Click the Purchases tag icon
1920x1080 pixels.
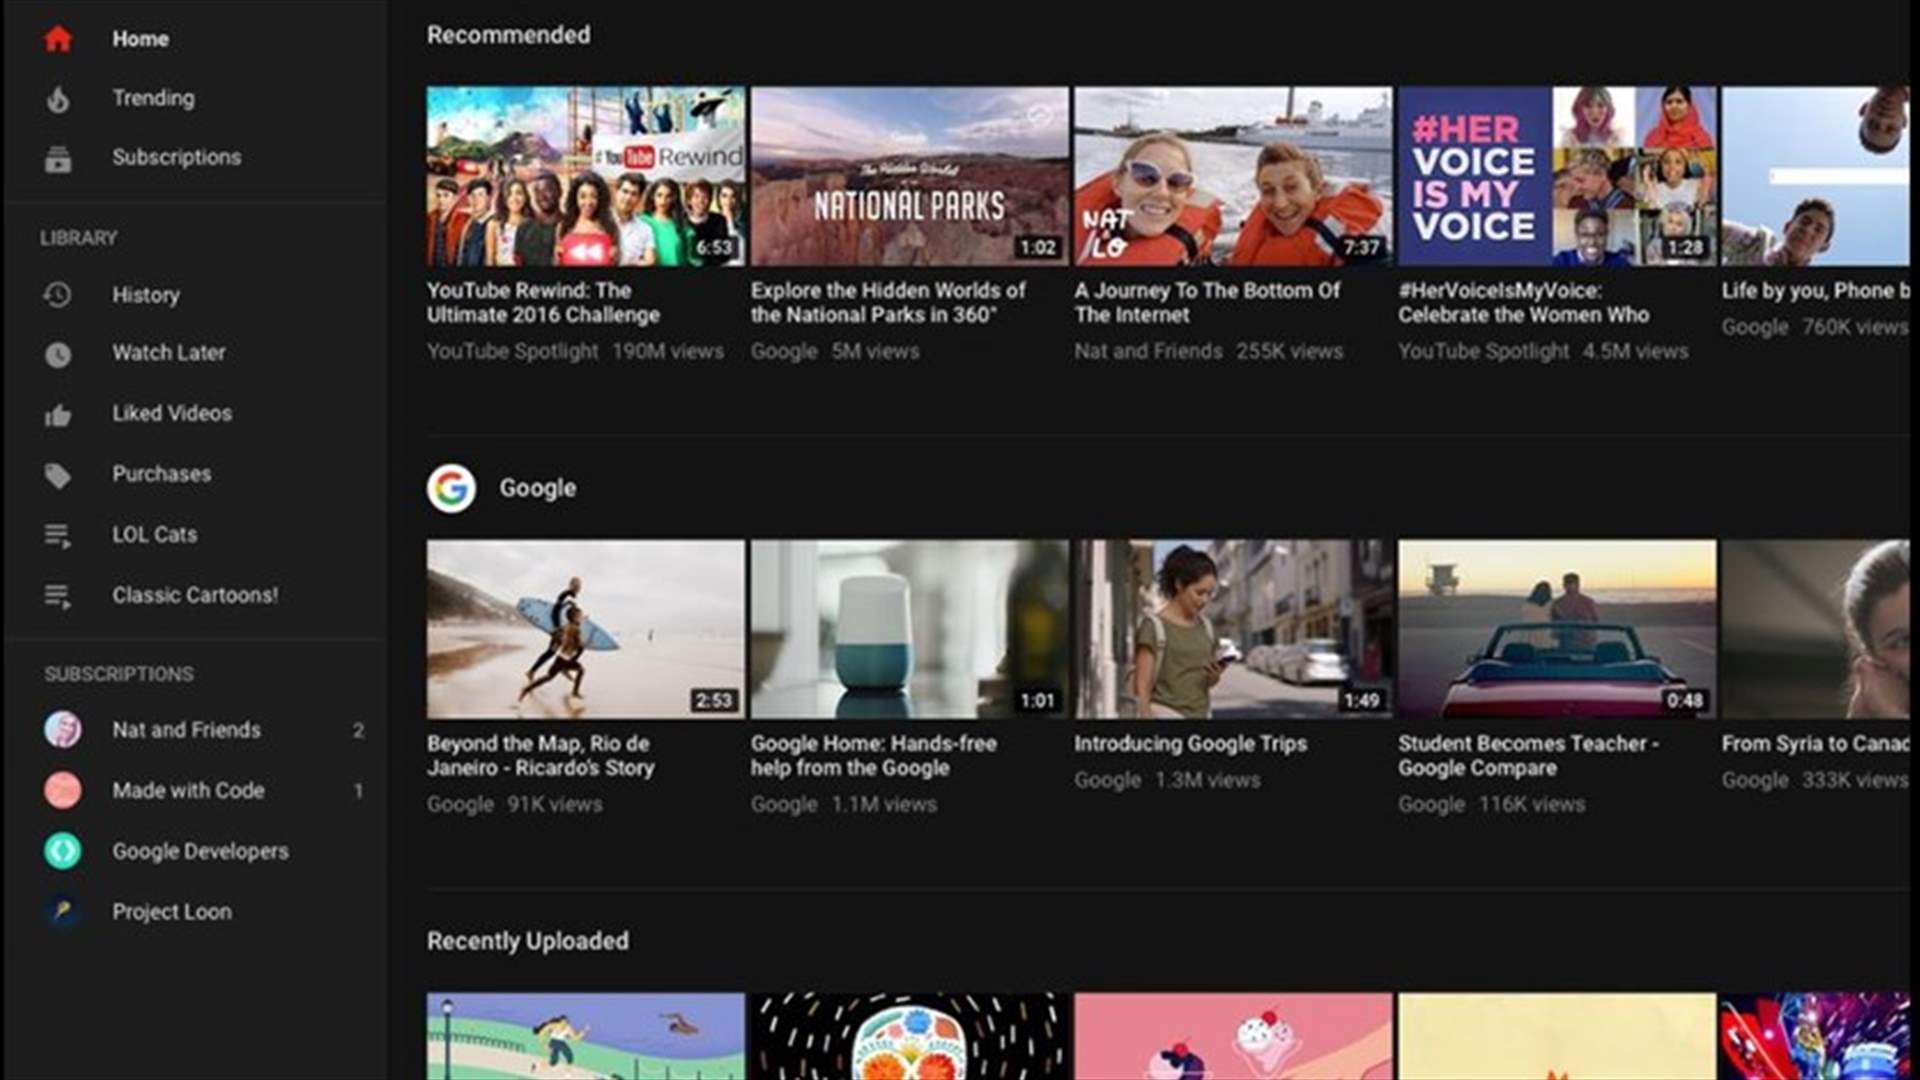click(x=58, y=475)
